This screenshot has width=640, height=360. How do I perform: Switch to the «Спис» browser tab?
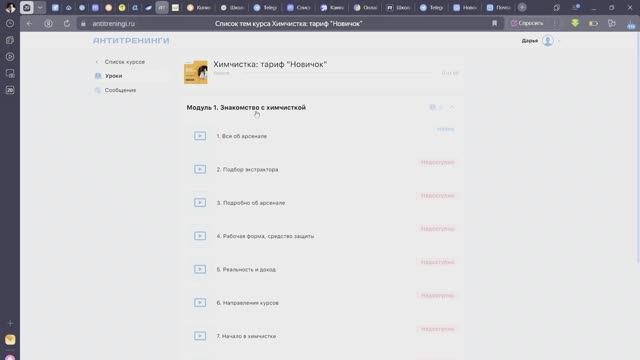pyautogui.click(x=299, y=7)
